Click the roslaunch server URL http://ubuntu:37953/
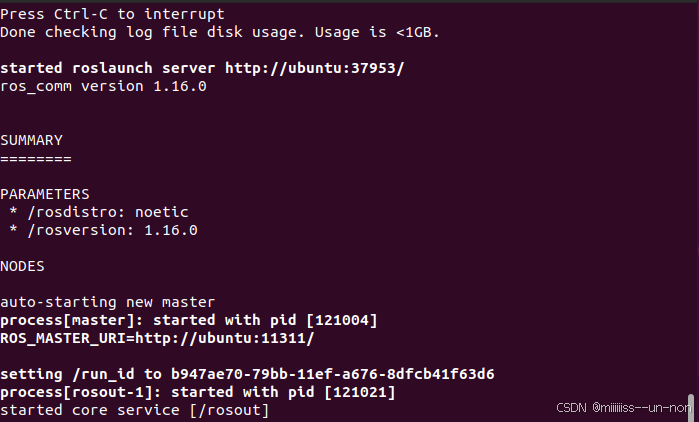The width and height of the screenshot is (699, 422). [x=314, y=68]
